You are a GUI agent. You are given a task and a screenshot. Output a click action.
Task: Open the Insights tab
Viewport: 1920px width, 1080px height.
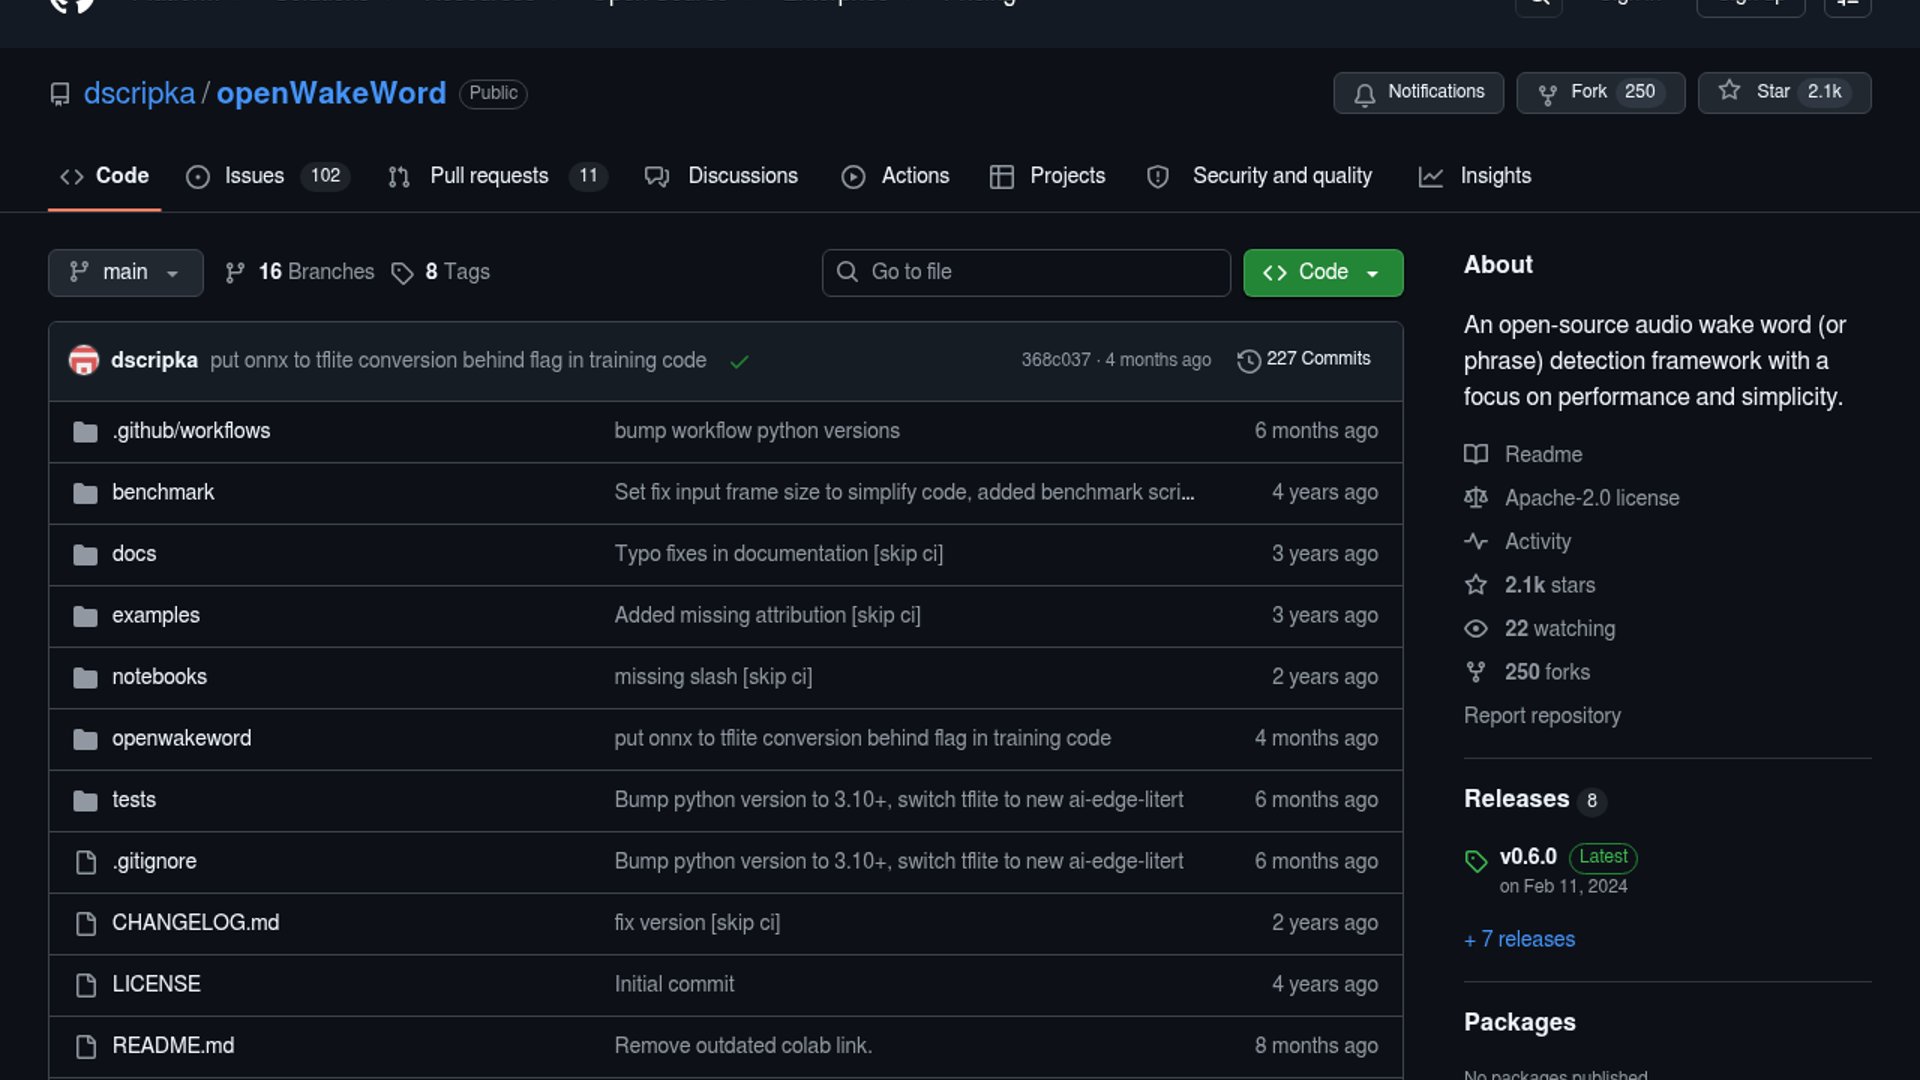(x=1494, y=176)
